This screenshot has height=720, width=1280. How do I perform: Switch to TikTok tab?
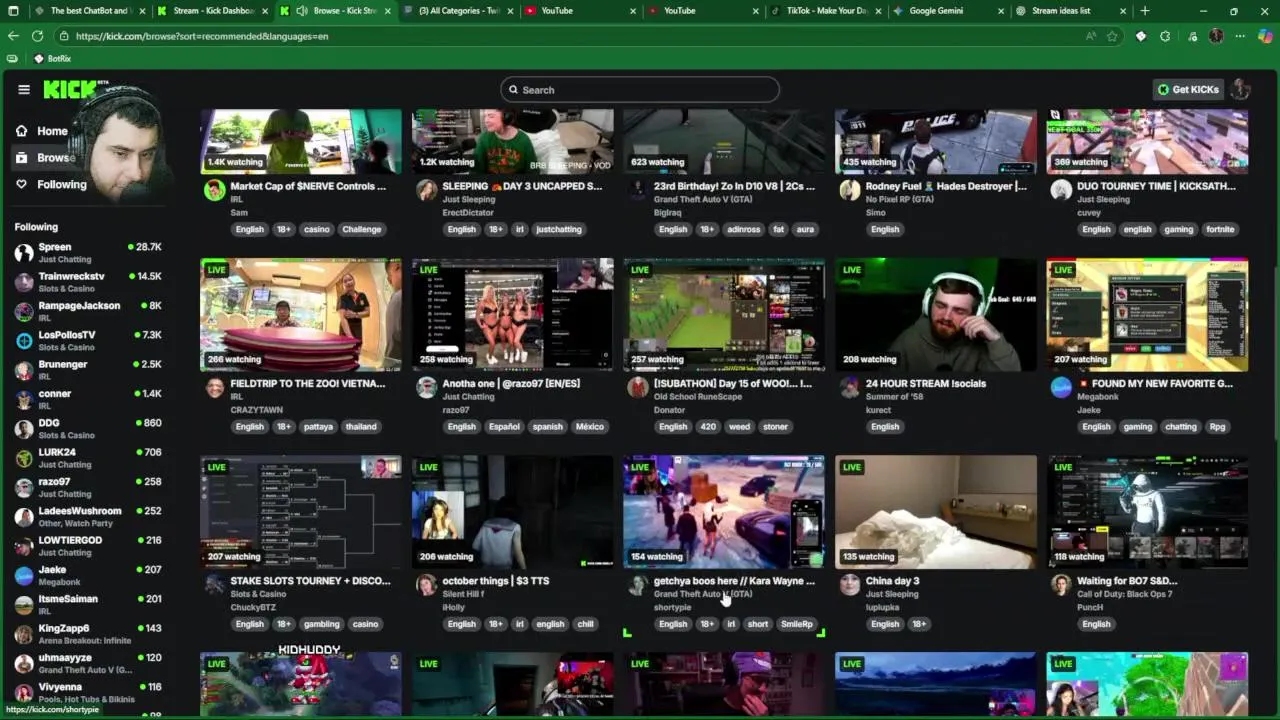coord(825,11)
